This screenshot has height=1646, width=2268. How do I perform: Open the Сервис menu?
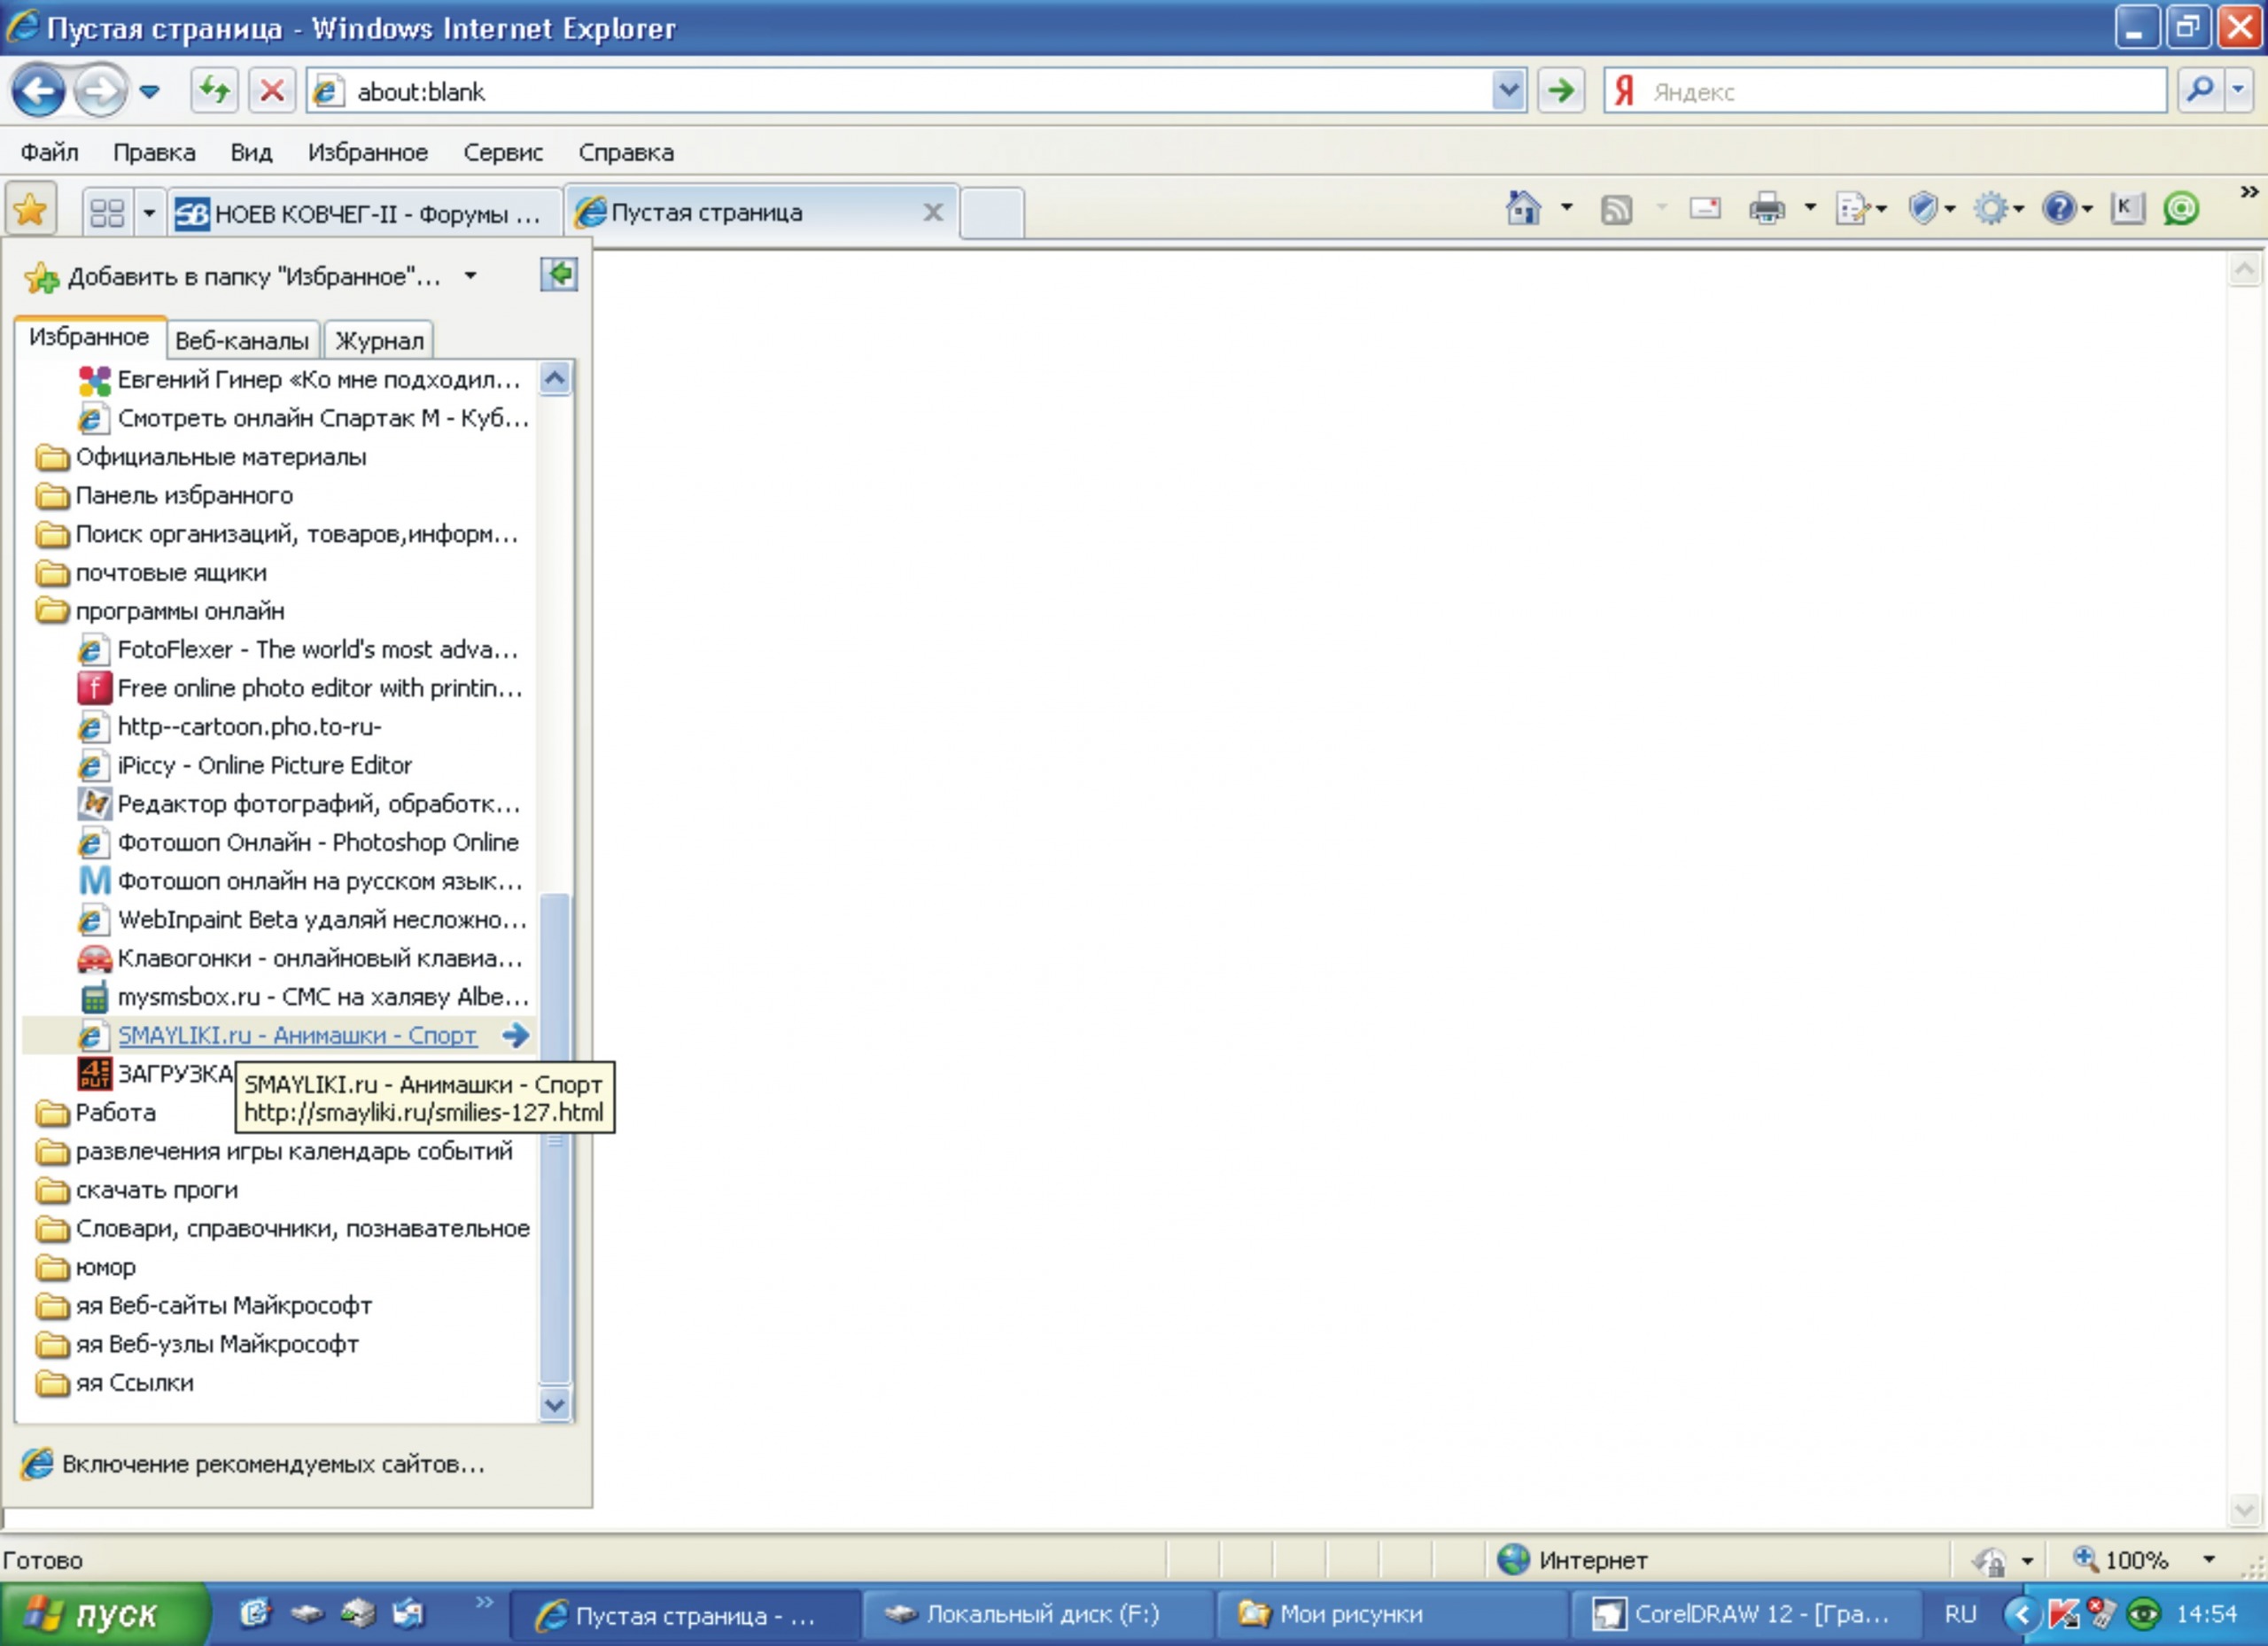502,153
